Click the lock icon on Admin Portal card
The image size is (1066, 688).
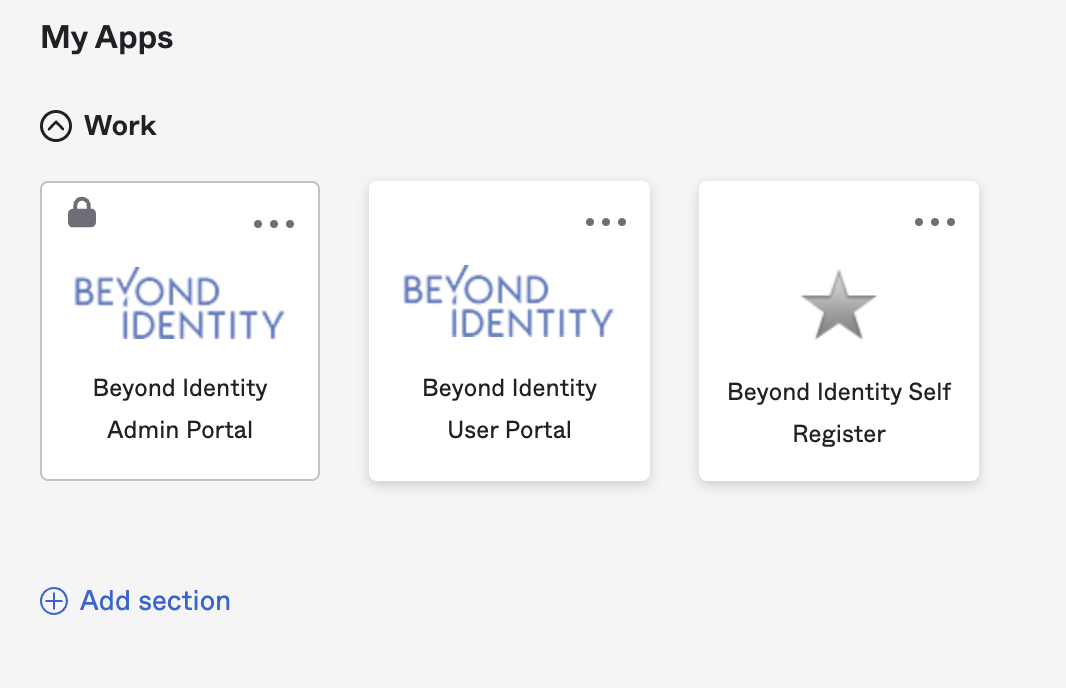(x=82, y=212)
